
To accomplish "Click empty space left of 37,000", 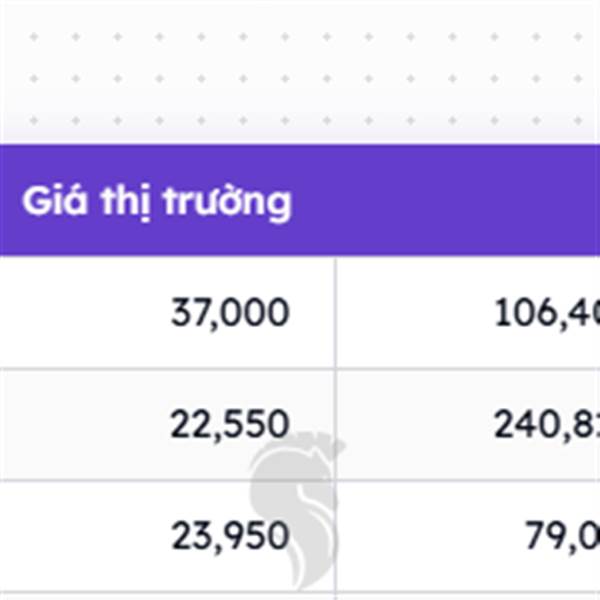I will tap(84, 313).
